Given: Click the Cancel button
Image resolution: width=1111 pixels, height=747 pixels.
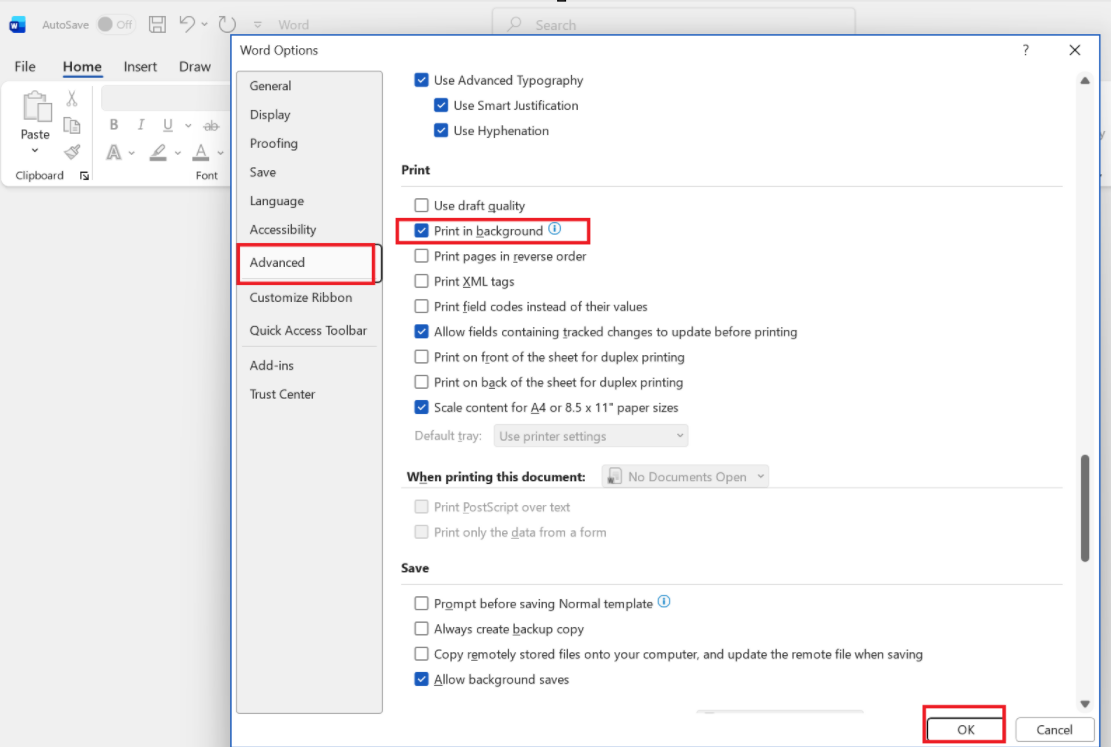Looking at the screenshot, I should pos(1054,729).
